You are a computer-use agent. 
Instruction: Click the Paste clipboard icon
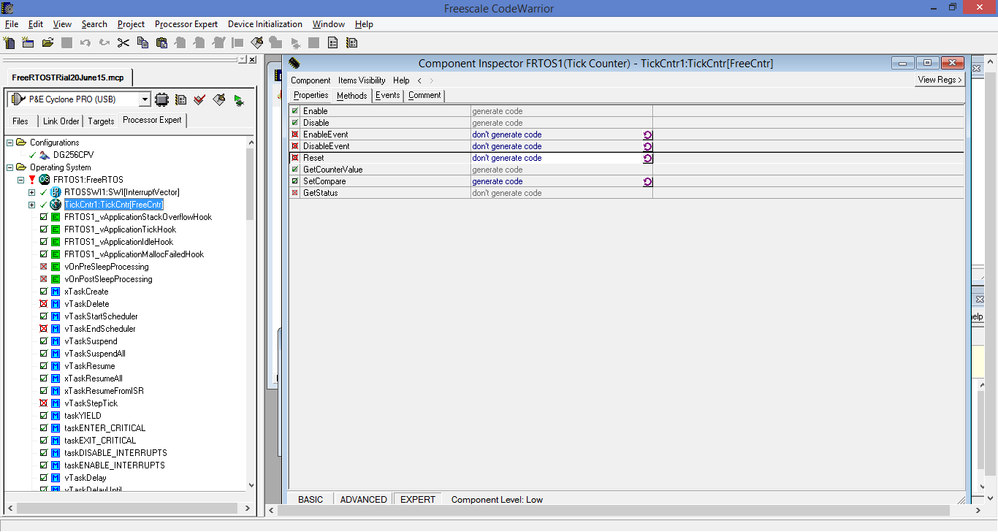pos(162,43)
